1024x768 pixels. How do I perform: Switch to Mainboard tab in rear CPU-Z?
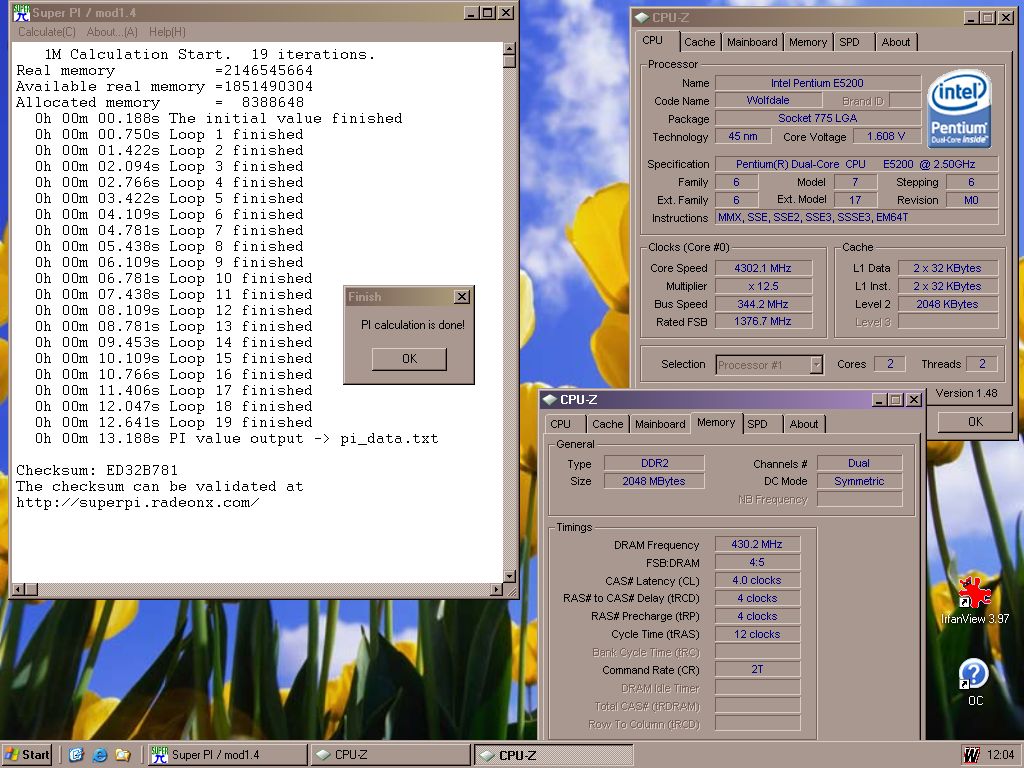point(752,42)
